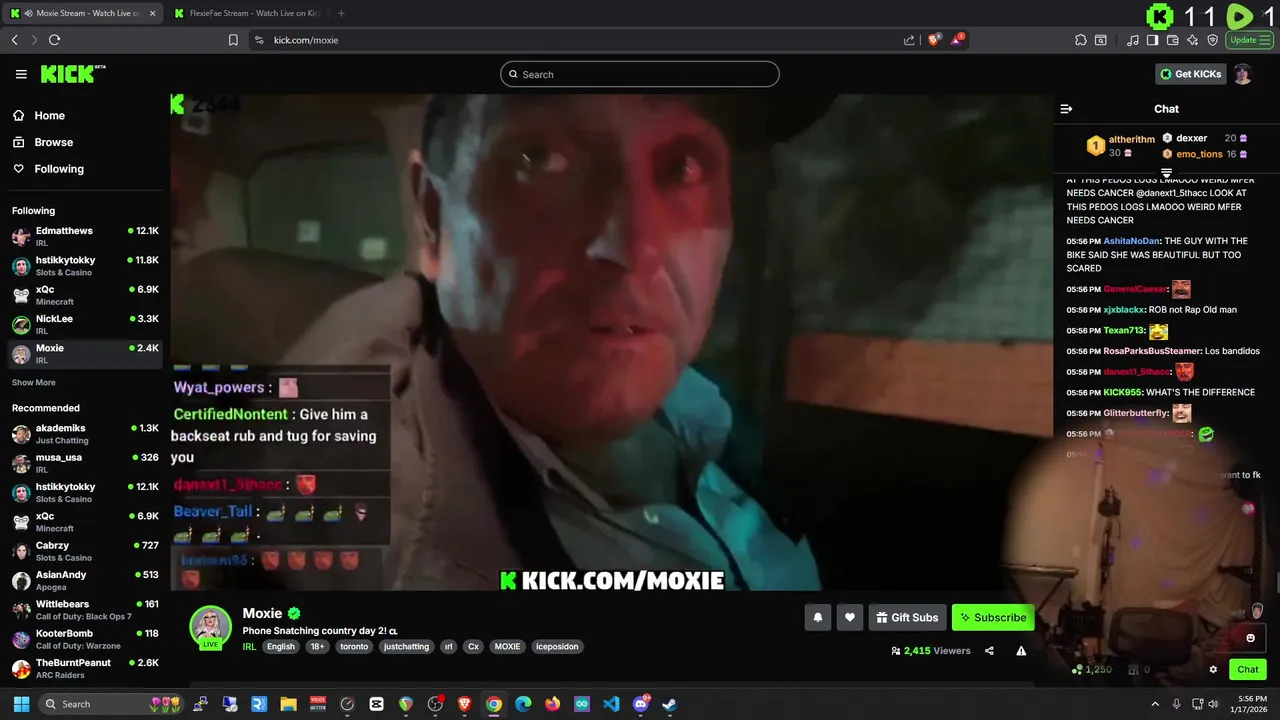Open AsianAndy recommended channel
The image size is (1280, 720).
pos(84,580)
